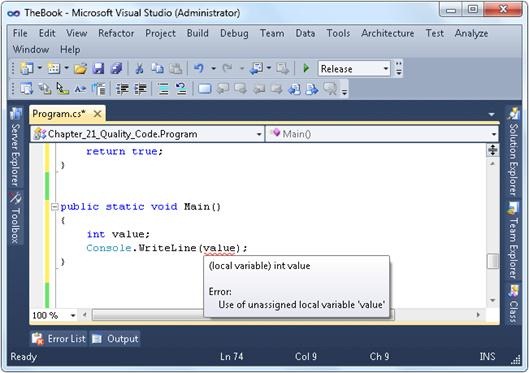Click the Redo arrow icon
Screen dimensions: 529x373
[x=228, y=69]
